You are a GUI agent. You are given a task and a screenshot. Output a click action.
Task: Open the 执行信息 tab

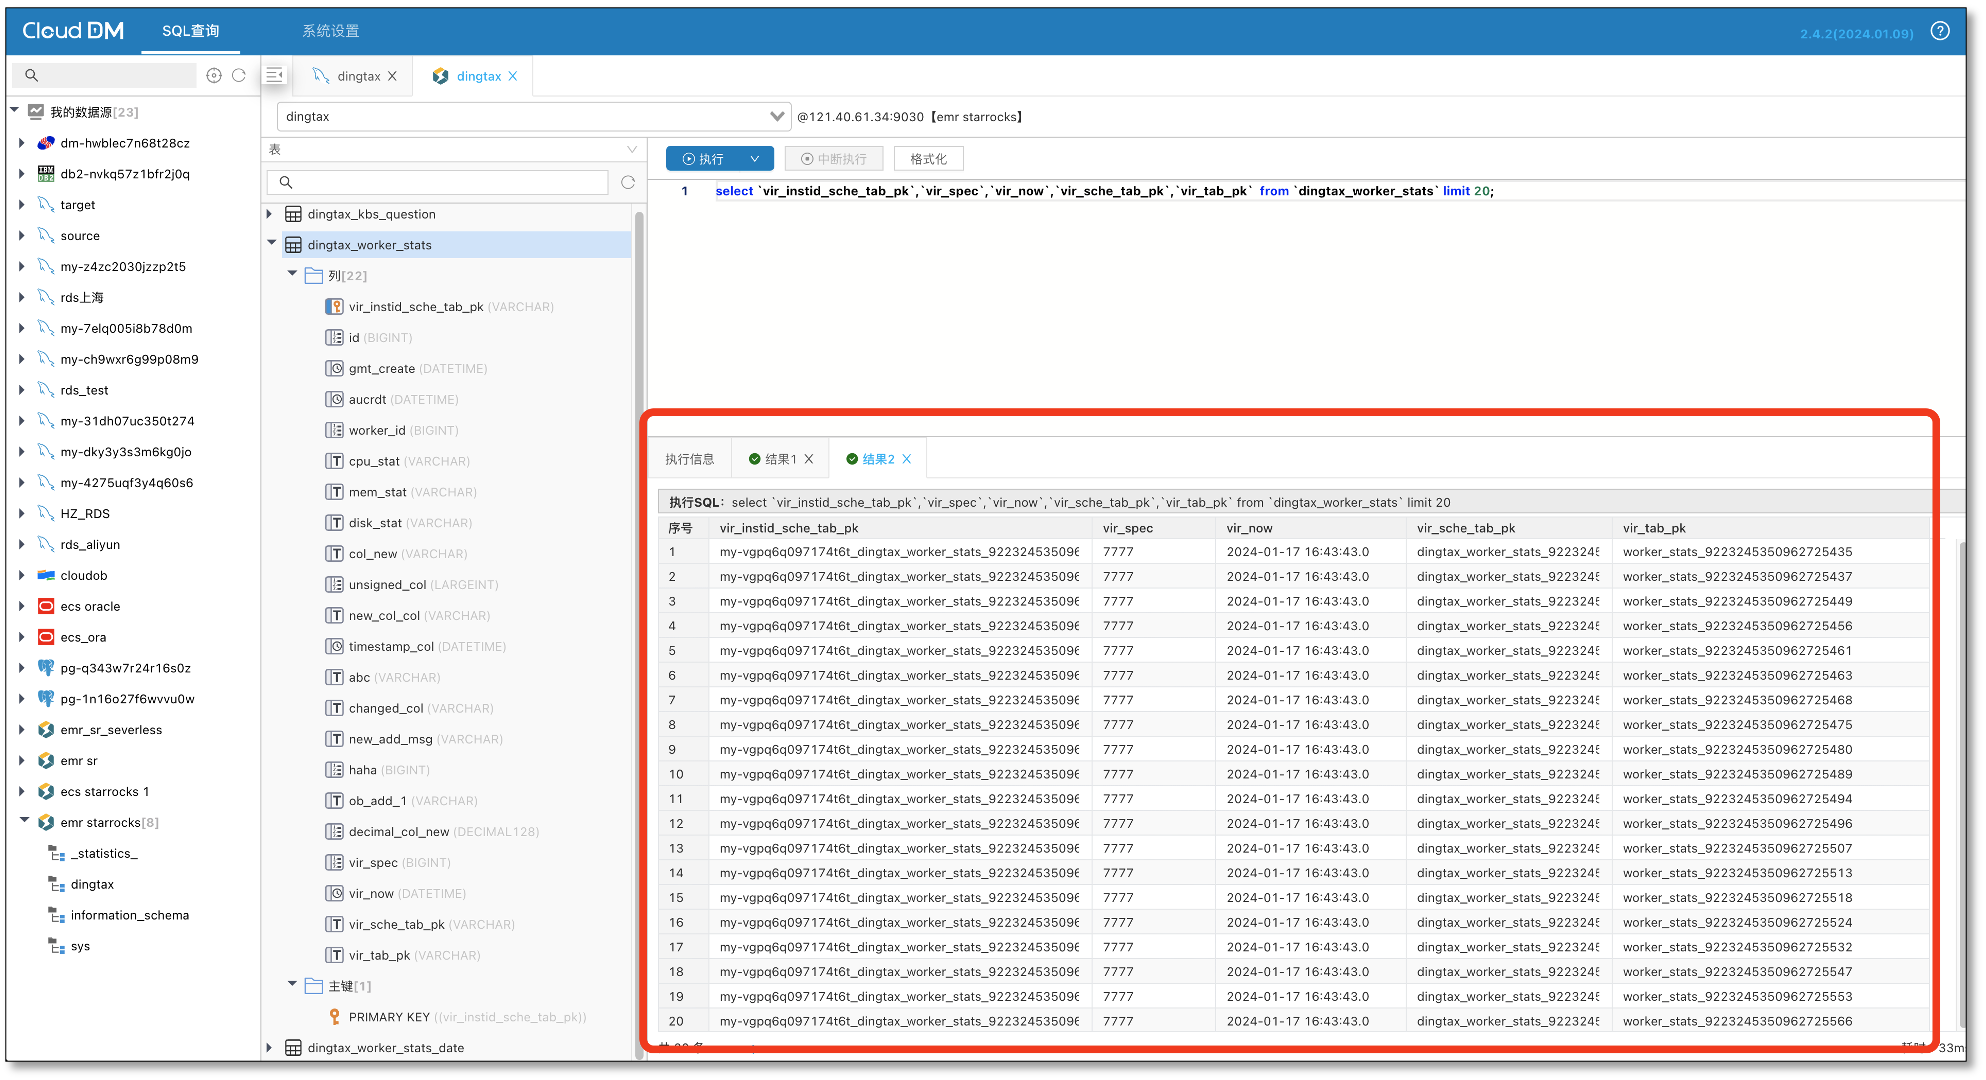[x=690, y=459]
